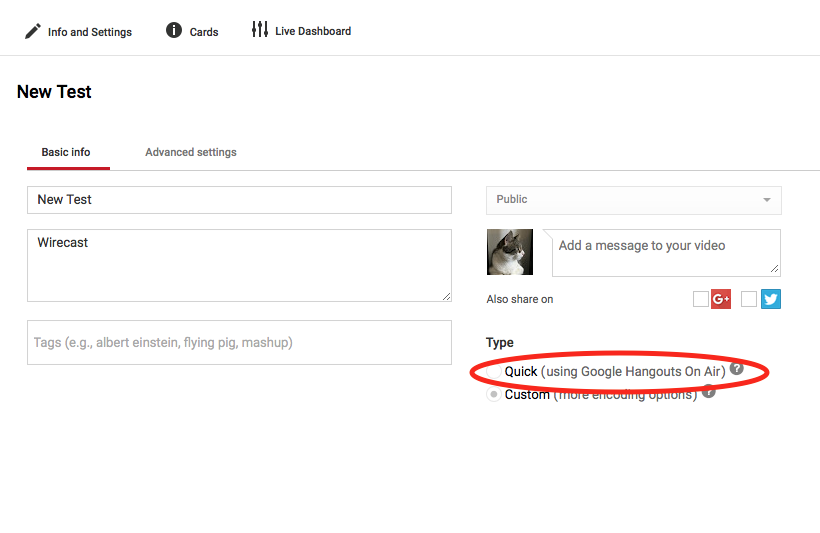The height and width of the screenshot is (533, 820).
Task: Choose the Custom type radio button
Action: coord(494,395)
